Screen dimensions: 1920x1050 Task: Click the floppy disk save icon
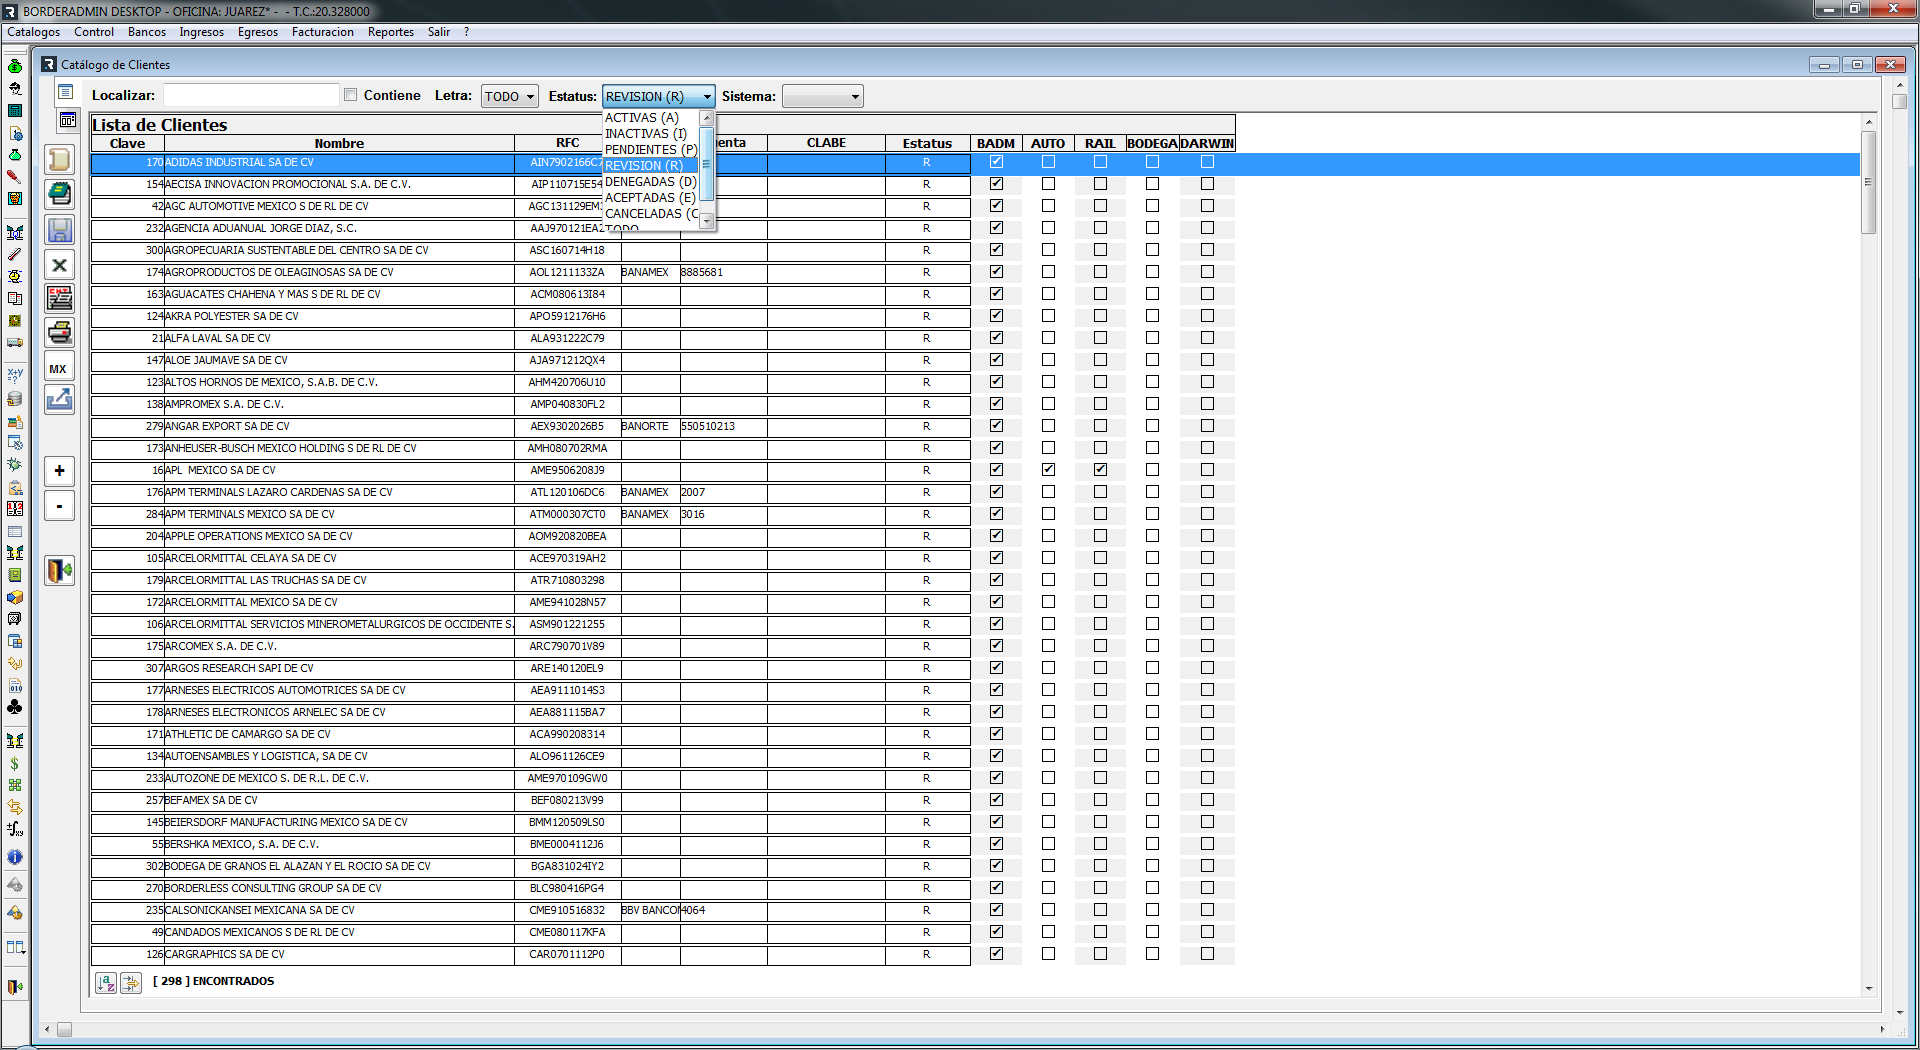[60, 229]
